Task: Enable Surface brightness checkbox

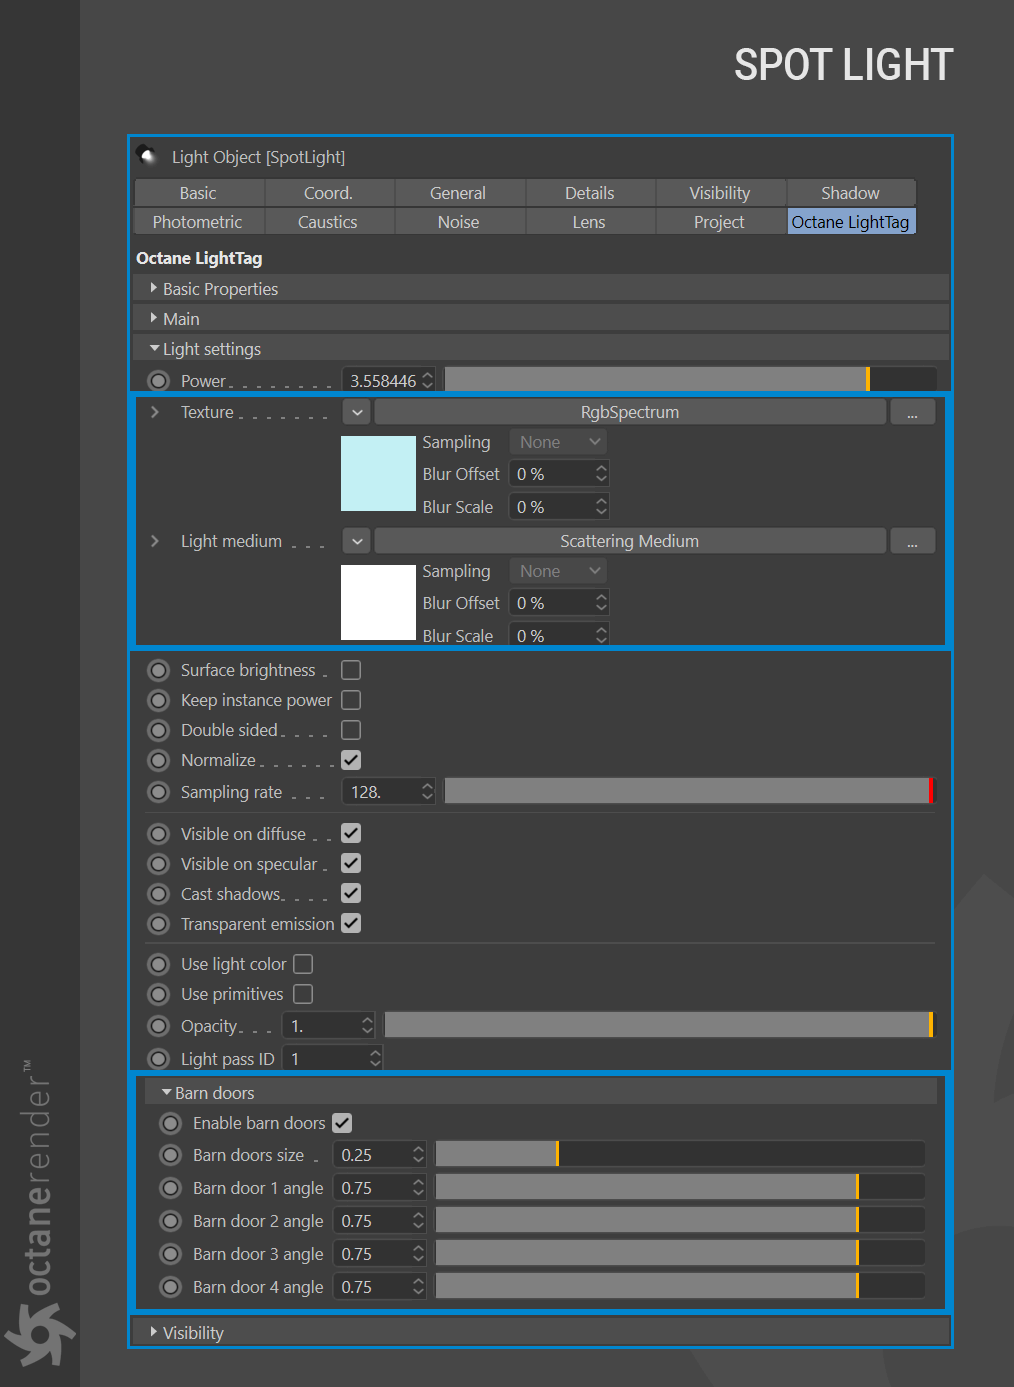Action: 351,670
